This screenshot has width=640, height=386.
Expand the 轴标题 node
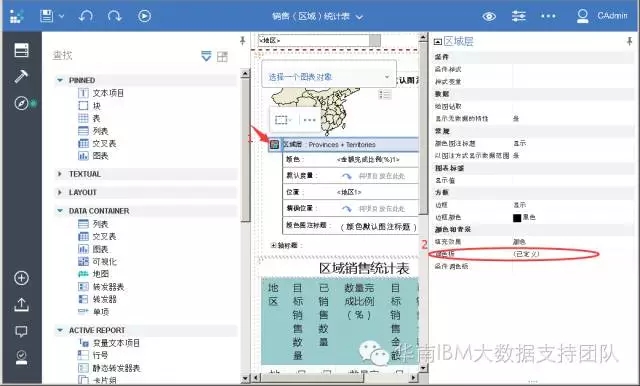tap(273, 245)
